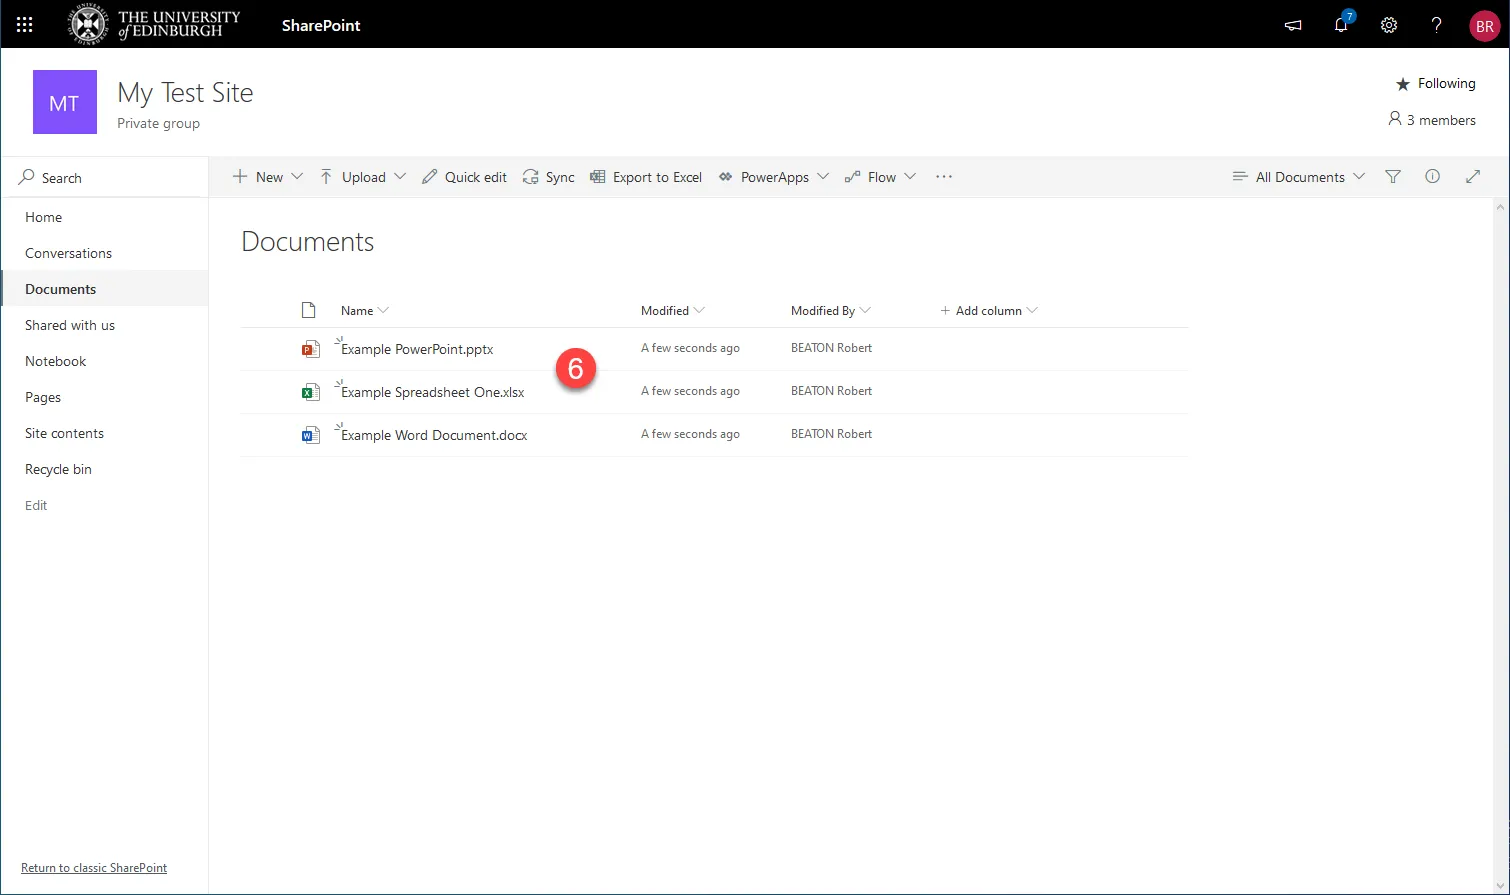The width and height of the screenshot is (1510, 895).
Task: Open the Office 365 app launcher waffle
Action: click(24, 24)
